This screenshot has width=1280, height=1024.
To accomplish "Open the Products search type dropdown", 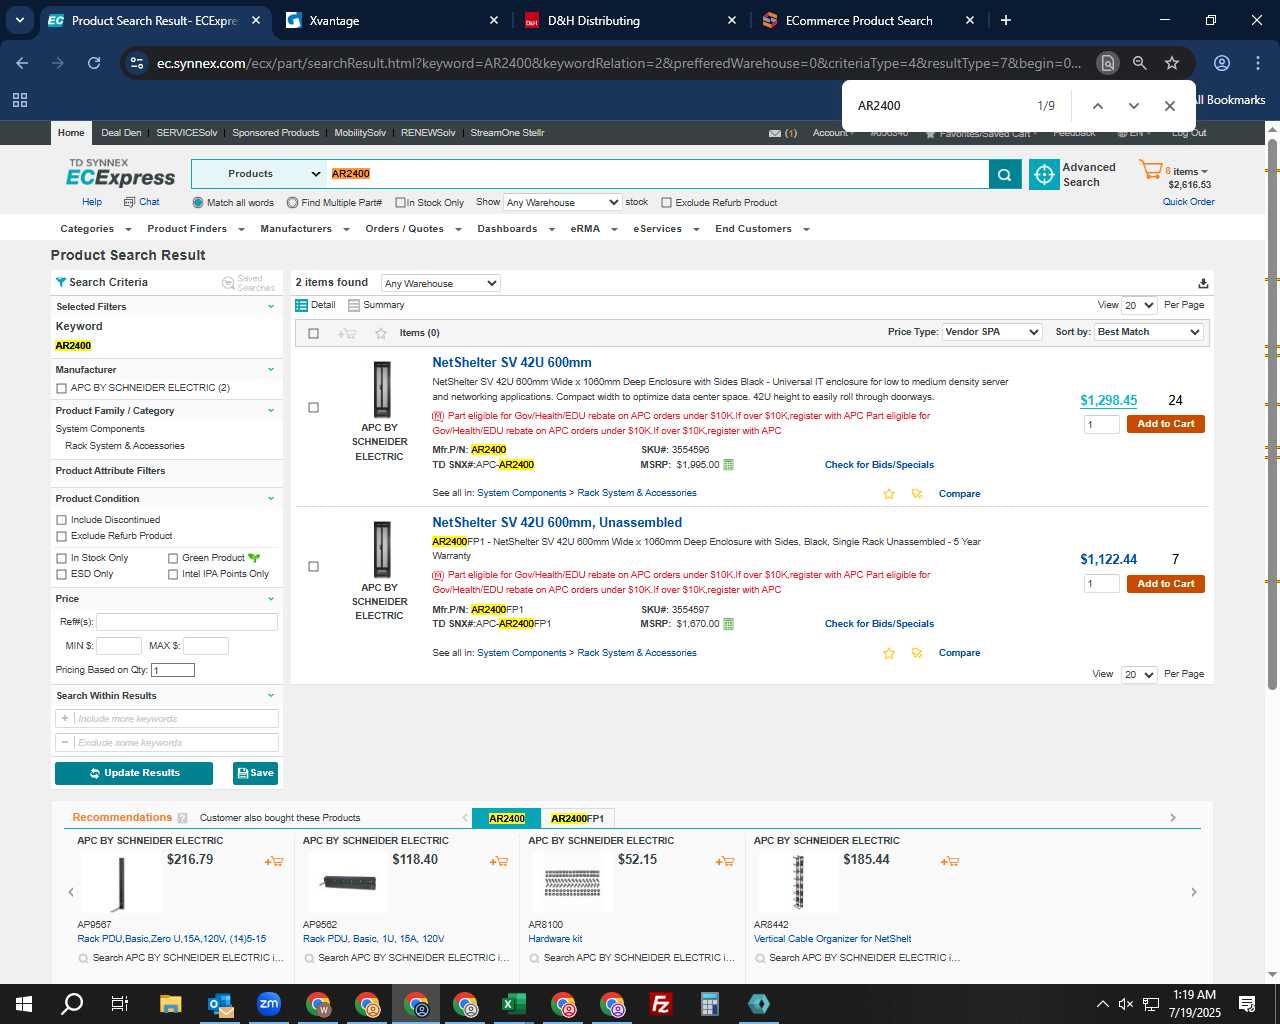I will (x=259, y=174).
